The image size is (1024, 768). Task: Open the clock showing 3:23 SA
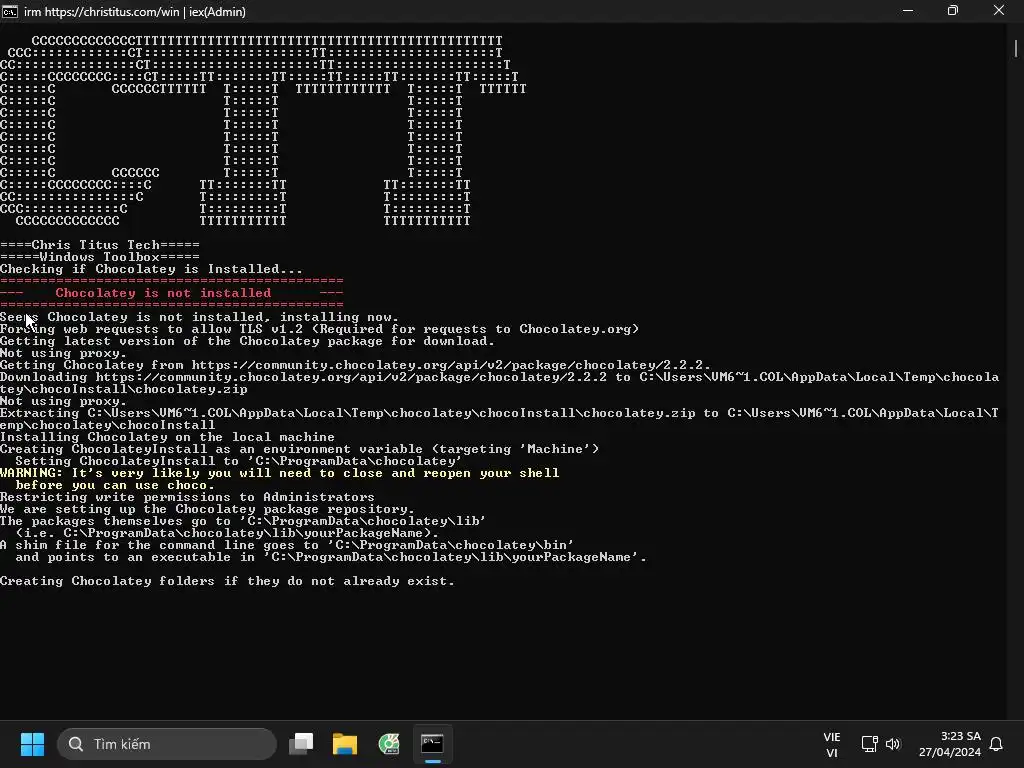(950, 744)
